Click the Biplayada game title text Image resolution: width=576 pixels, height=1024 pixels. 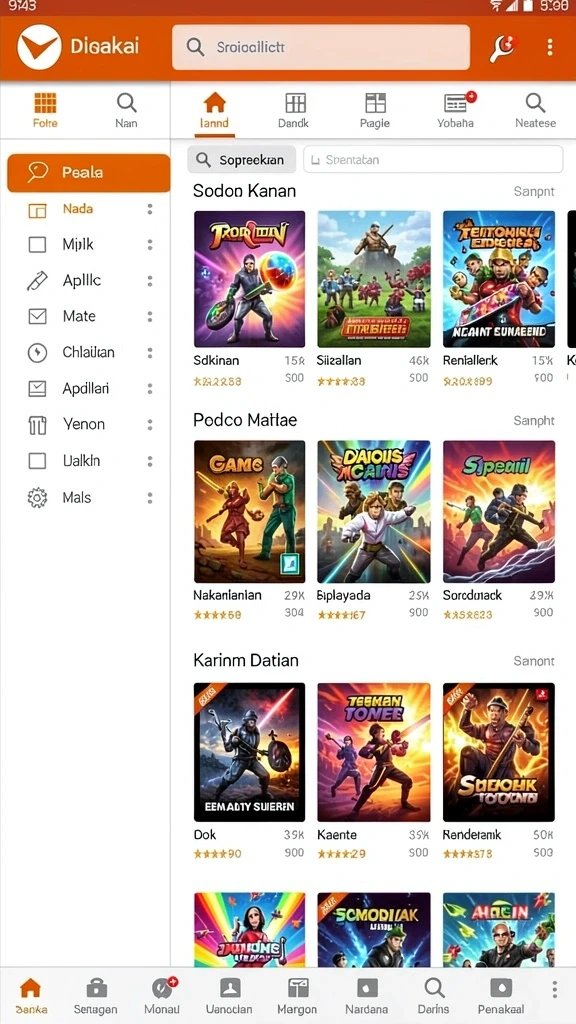tap(344, 596)
